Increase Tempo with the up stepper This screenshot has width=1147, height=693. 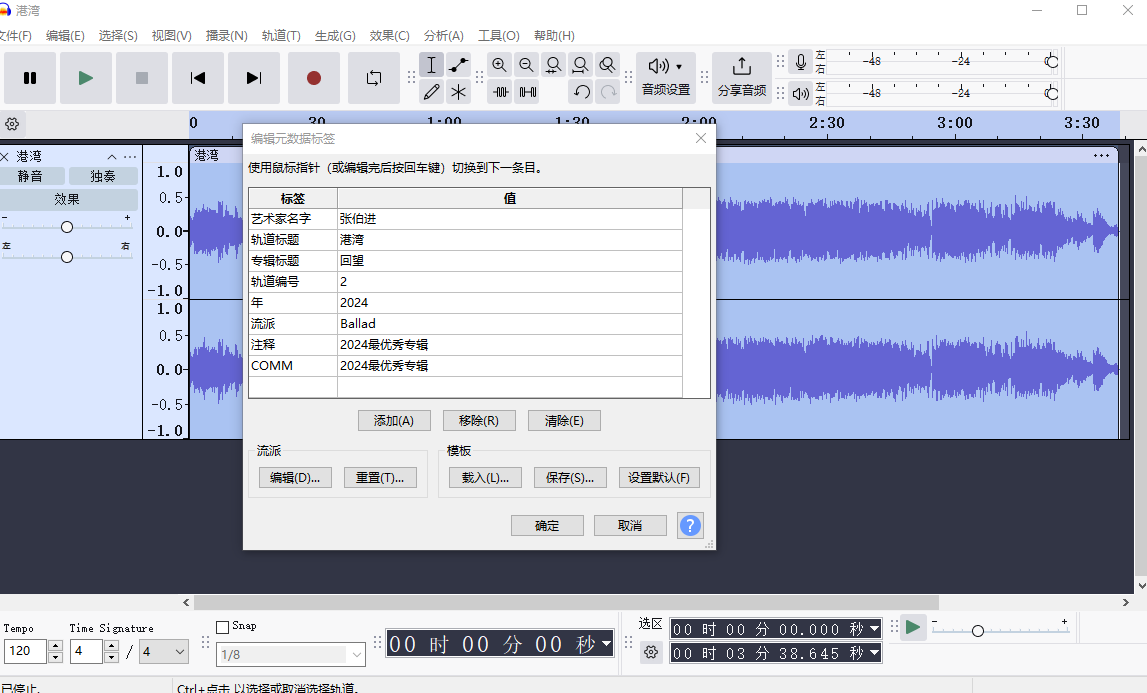pos(56,646)
